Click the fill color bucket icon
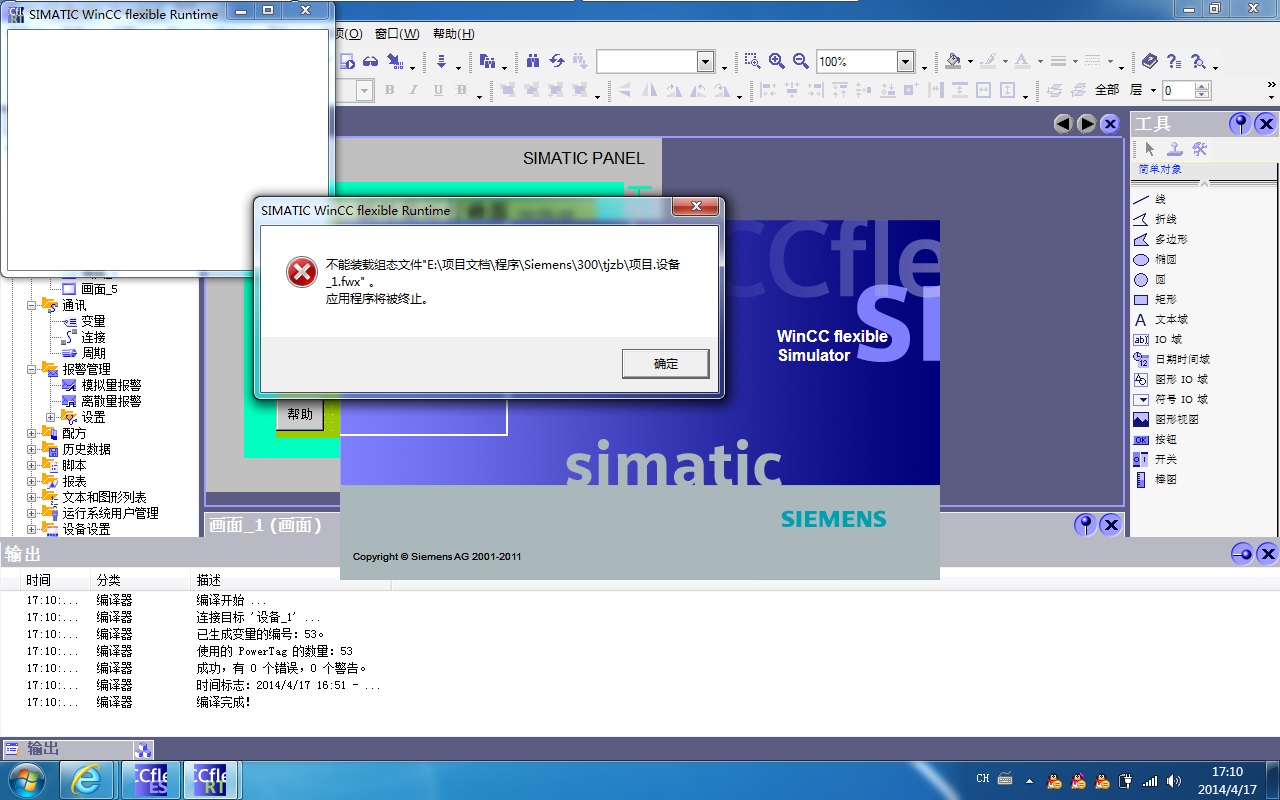Image resolution: width=1280 pixels, height=800 pixels. point(953,61)
